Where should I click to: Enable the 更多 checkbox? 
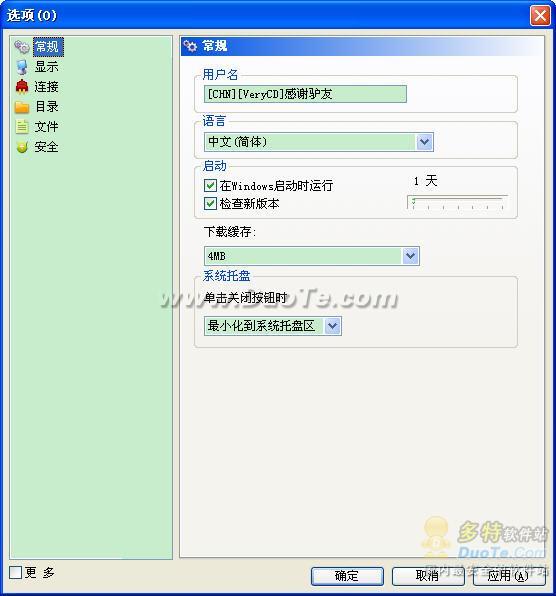tap(16, 572)
